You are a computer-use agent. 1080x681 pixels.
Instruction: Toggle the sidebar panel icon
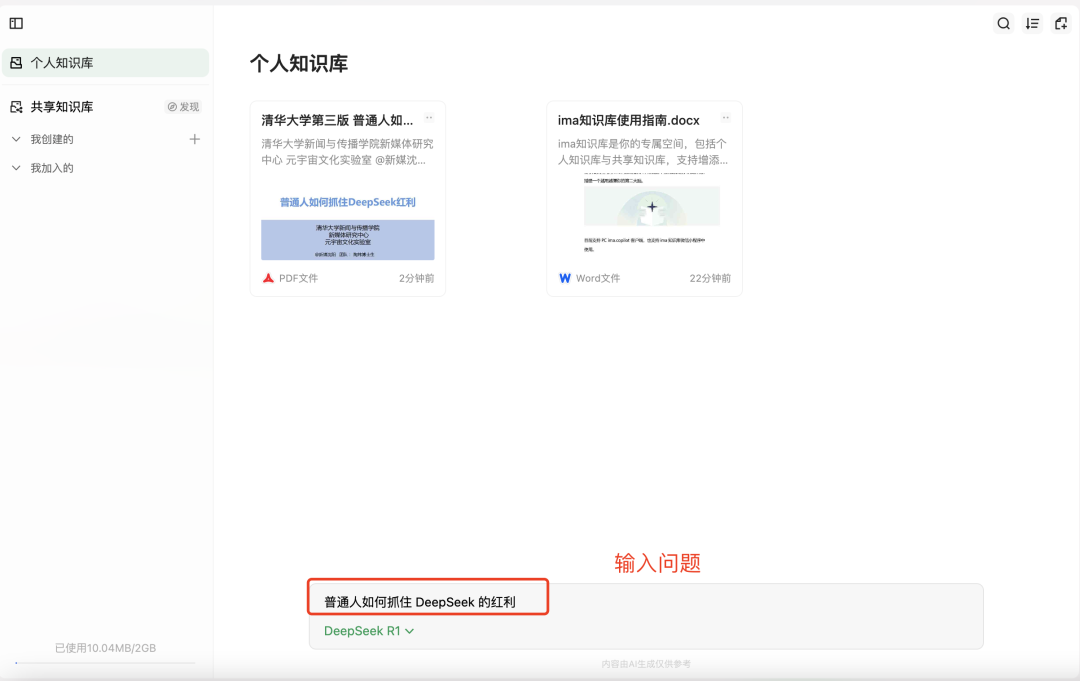point(17,23)
